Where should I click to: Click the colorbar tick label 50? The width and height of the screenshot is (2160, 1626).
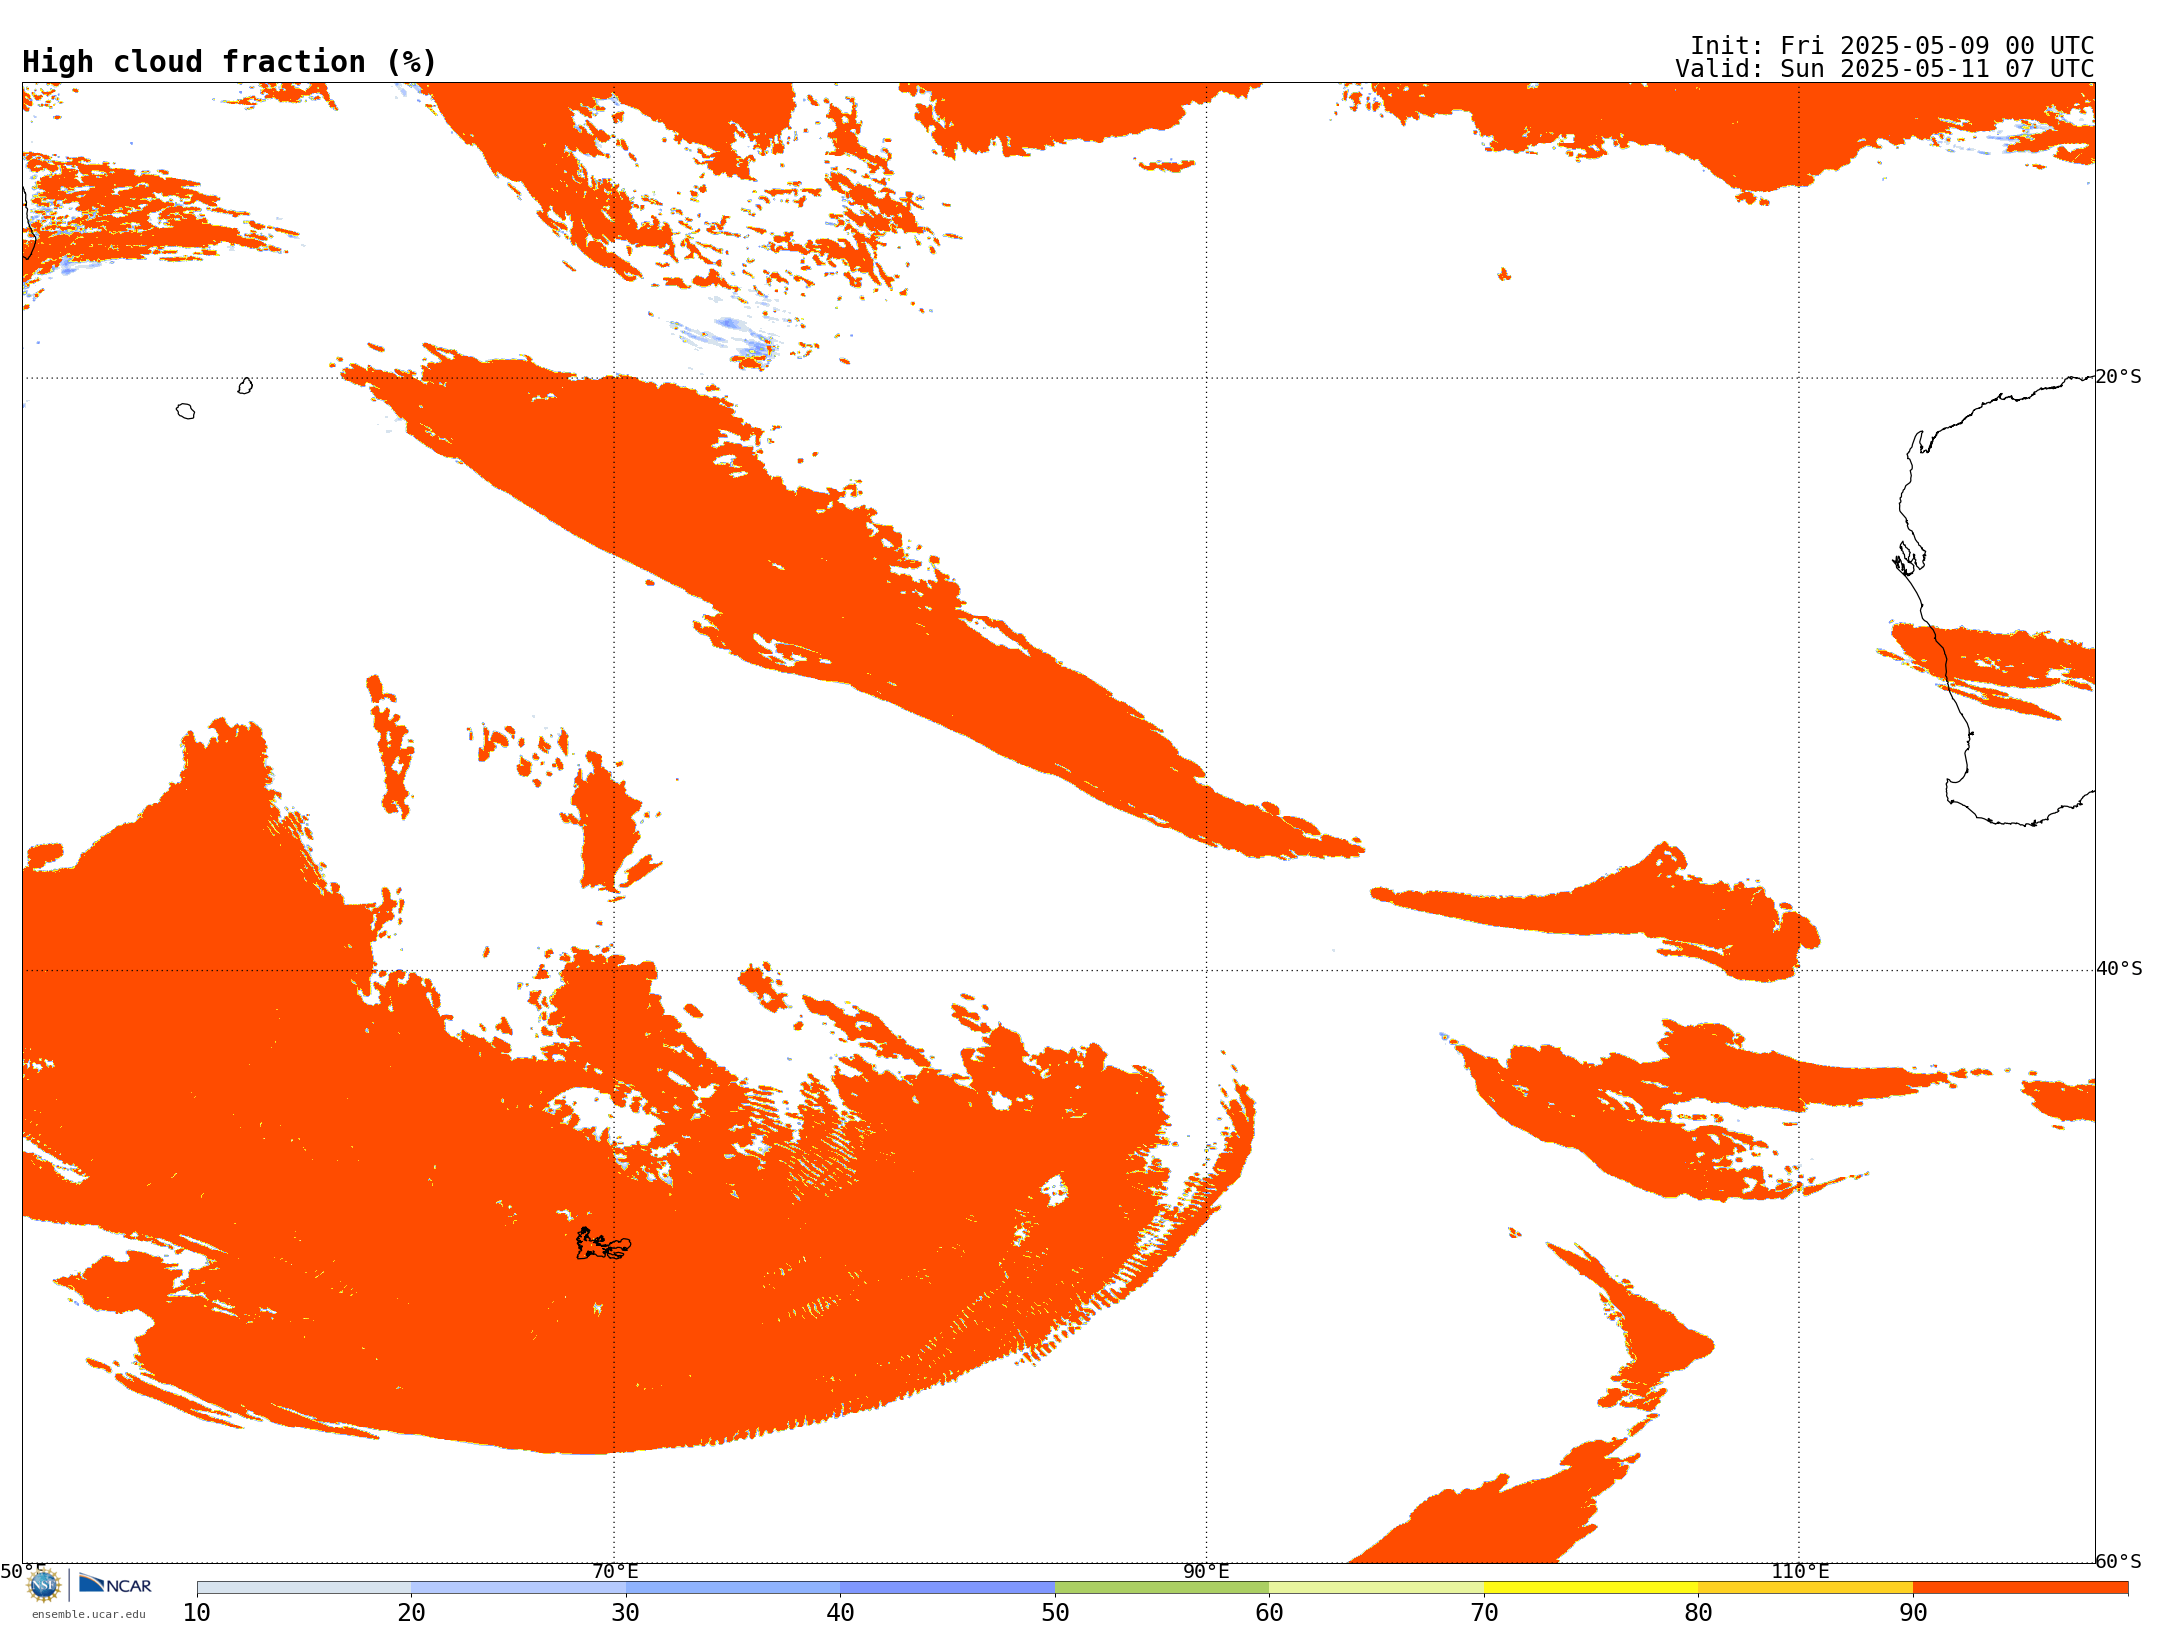[x=1055, y=1612]
